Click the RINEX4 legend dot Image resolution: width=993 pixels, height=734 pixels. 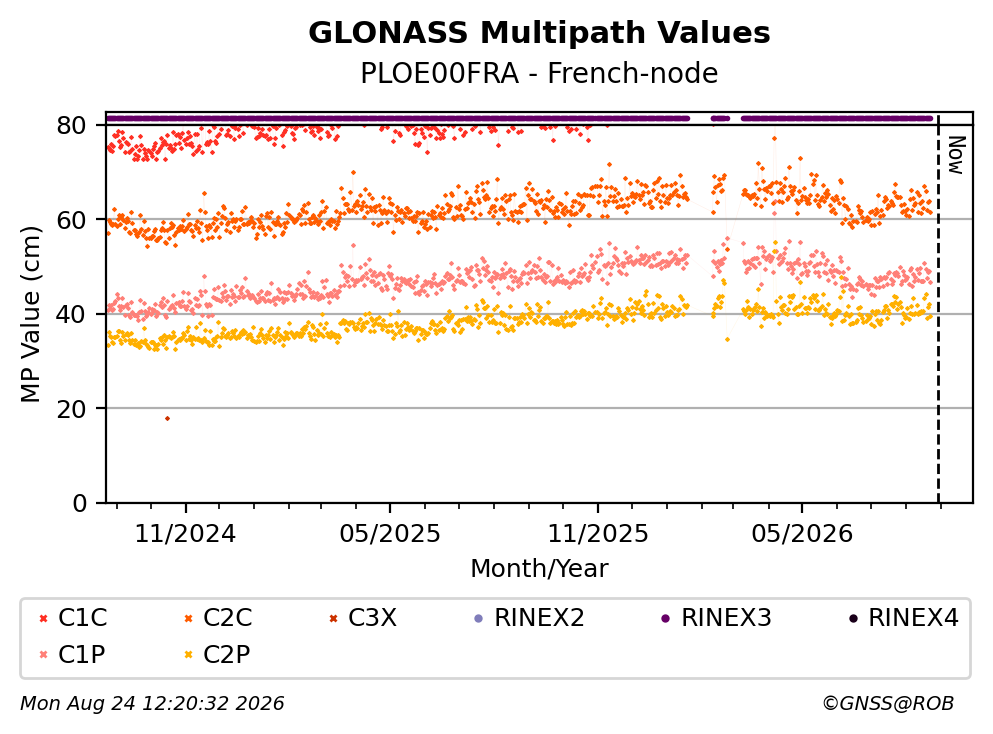click(x=853, y=619)
